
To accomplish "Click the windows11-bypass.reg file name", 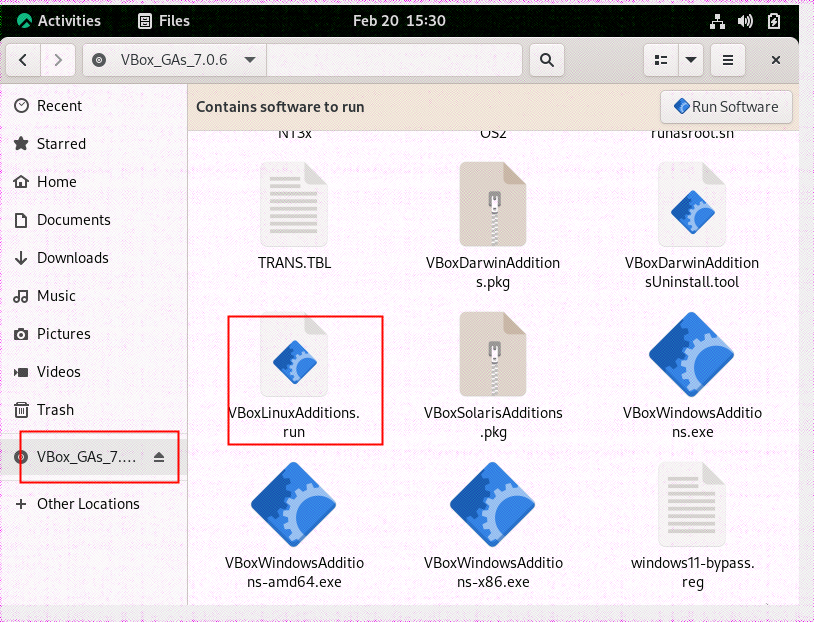I will (693, 572).
